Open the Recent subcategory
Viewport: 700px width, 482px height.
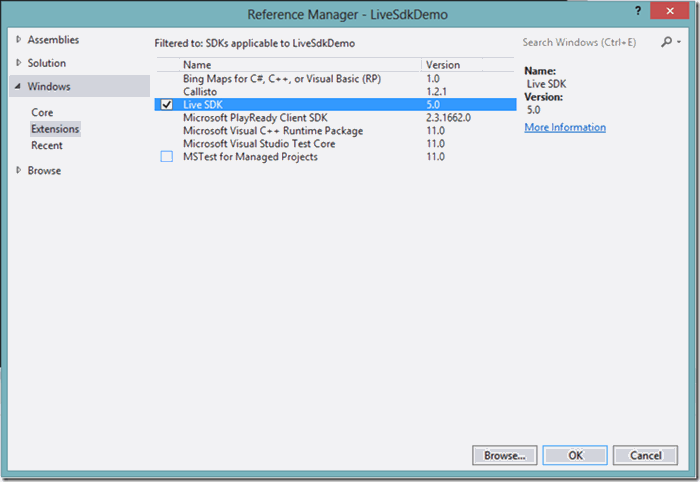(x=47, y=145)
